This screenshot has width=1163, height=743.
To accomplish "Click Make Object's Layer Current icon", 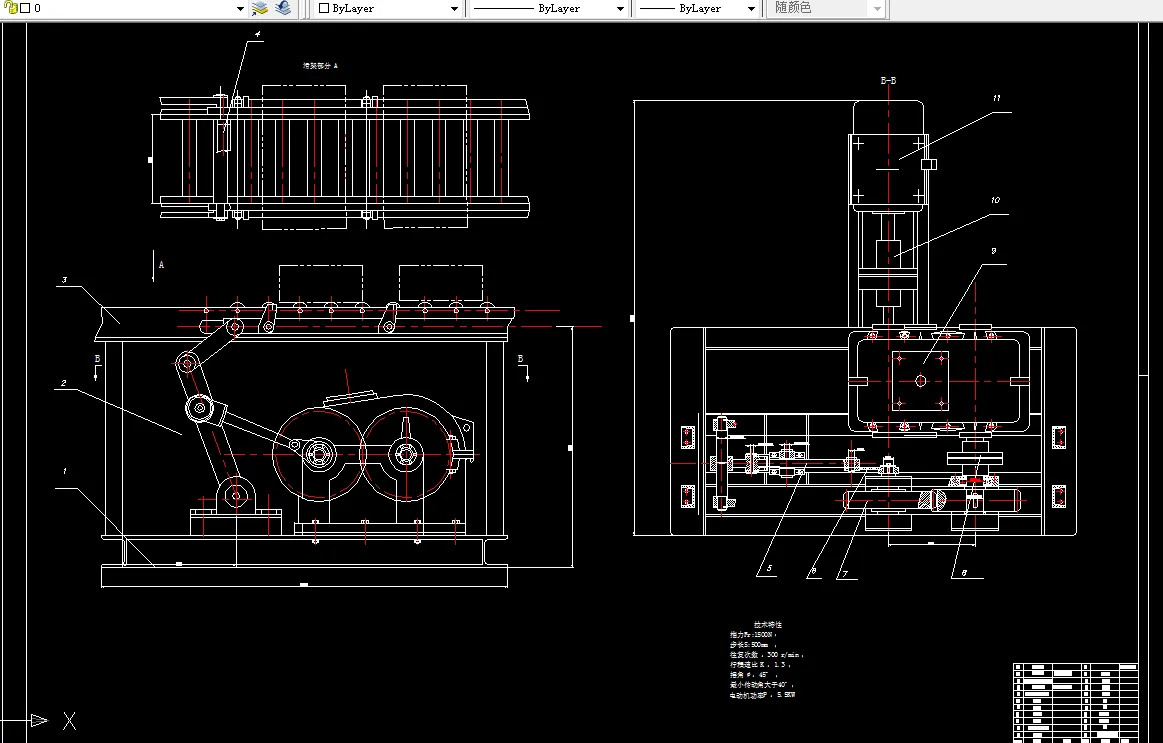I will click(260, 8).
